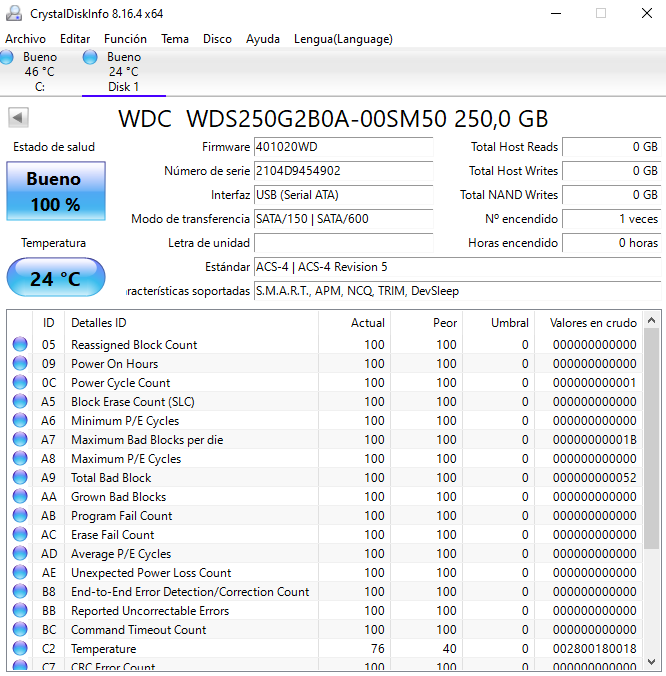Click status orb of Program Fail Count row
The width and height of the screenshot is (666, 676).
pyautogui.click(x=20, y=515)
